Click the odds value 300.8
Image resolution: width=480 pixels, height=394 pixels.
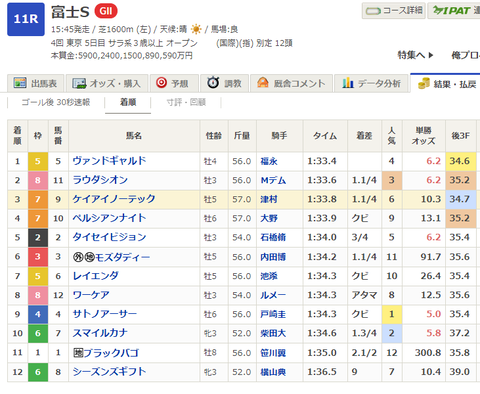pyautogui.click(x=428, y=353)
